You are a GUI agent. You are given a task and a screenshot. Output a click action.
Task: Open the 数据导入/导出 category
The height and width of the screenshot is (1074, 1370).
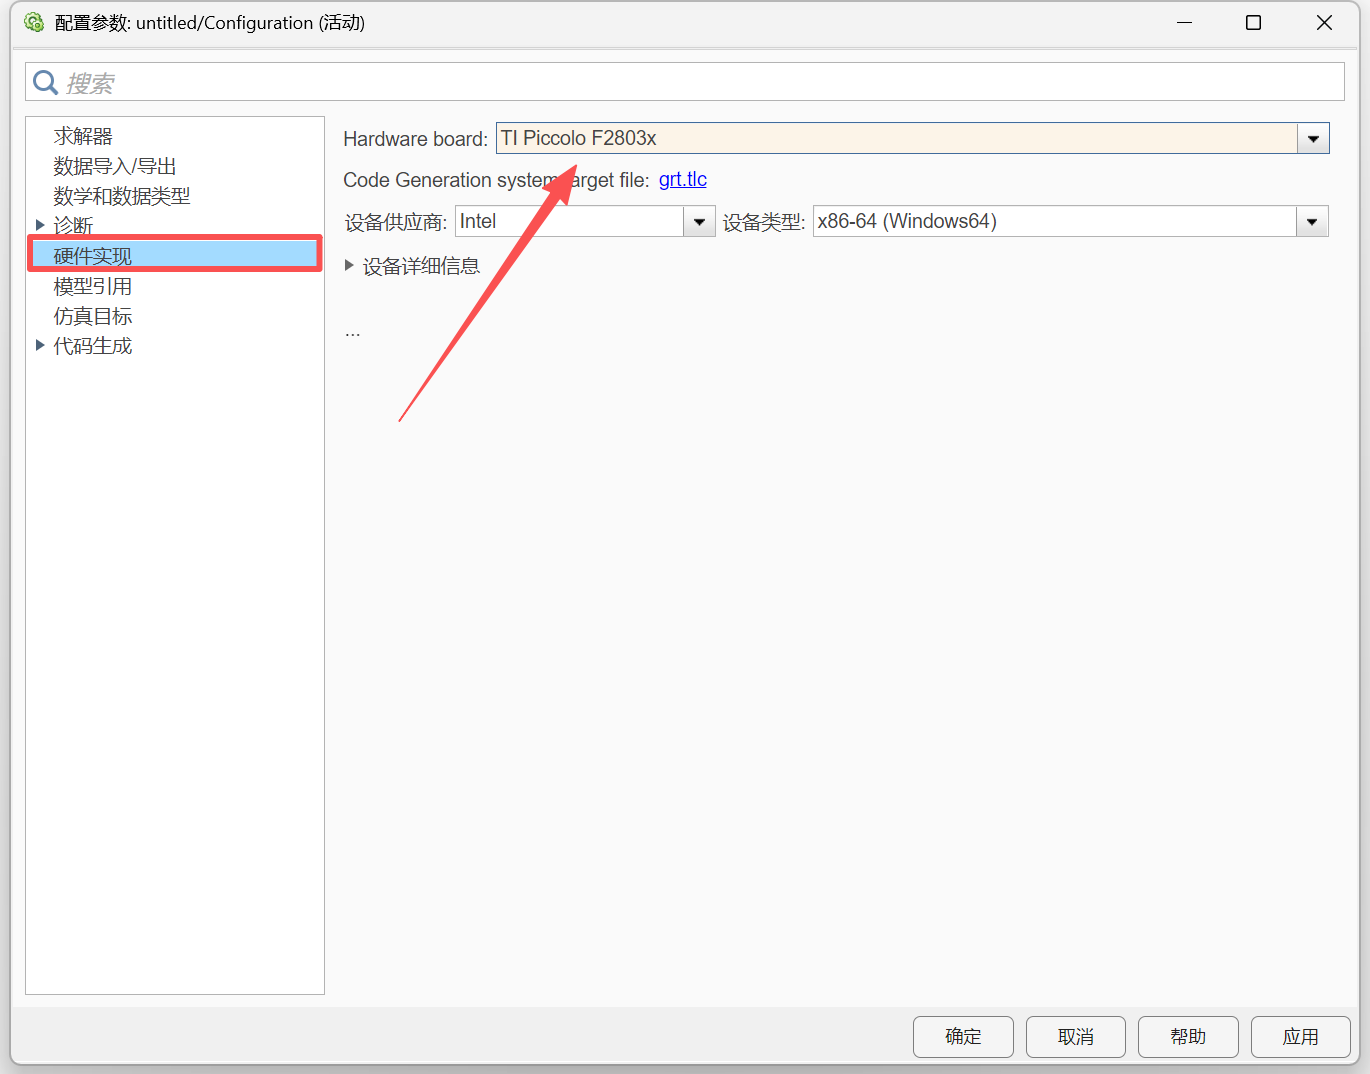pos(115,166)
